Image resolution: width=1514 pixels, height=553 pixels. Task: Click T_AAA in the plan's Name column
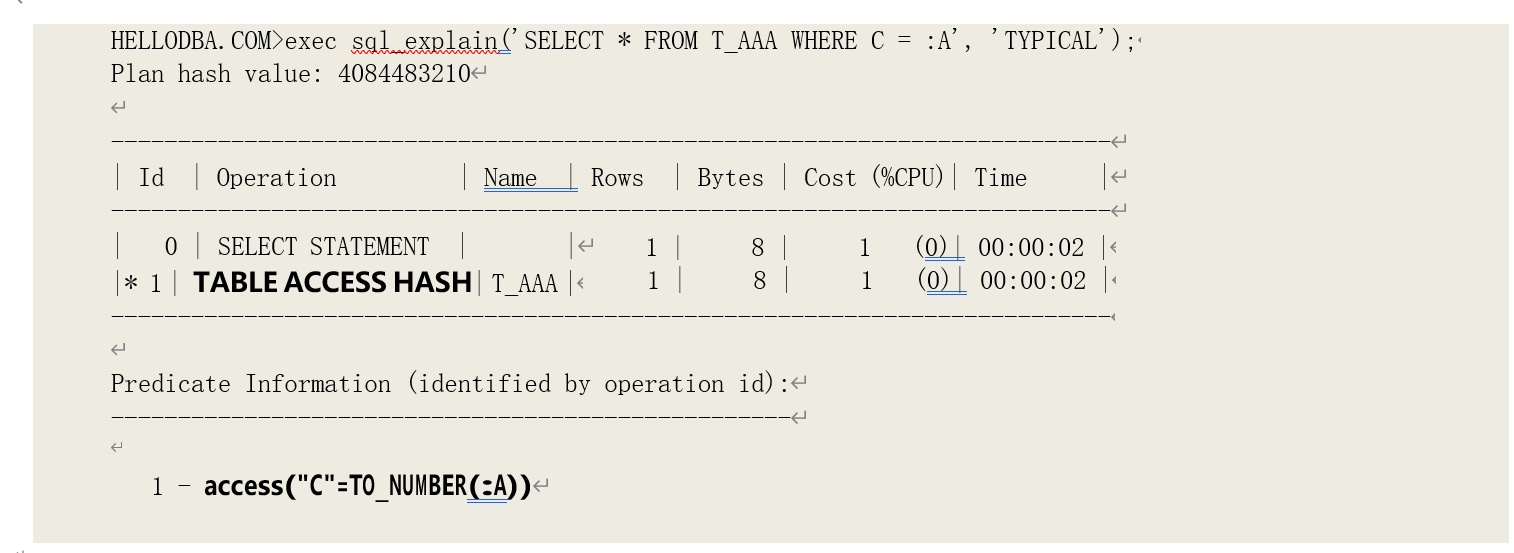pyautogui.click(x=525, y=284)
